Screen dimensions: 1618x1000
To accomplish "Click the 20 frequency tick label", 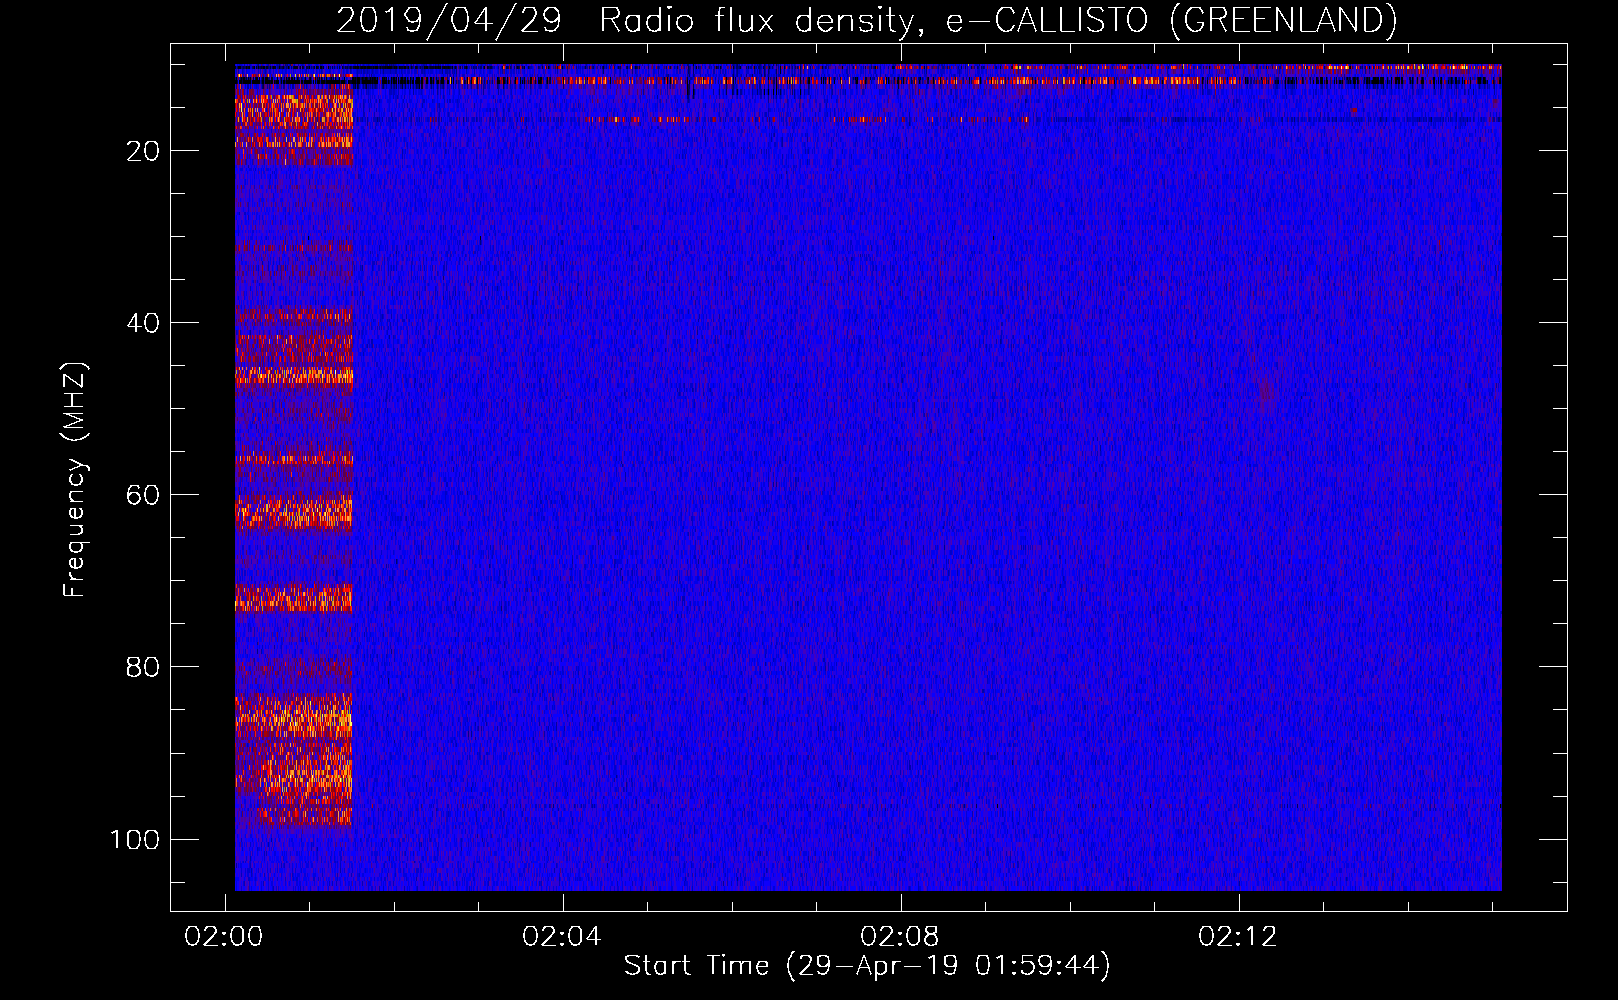I will 143,151.
